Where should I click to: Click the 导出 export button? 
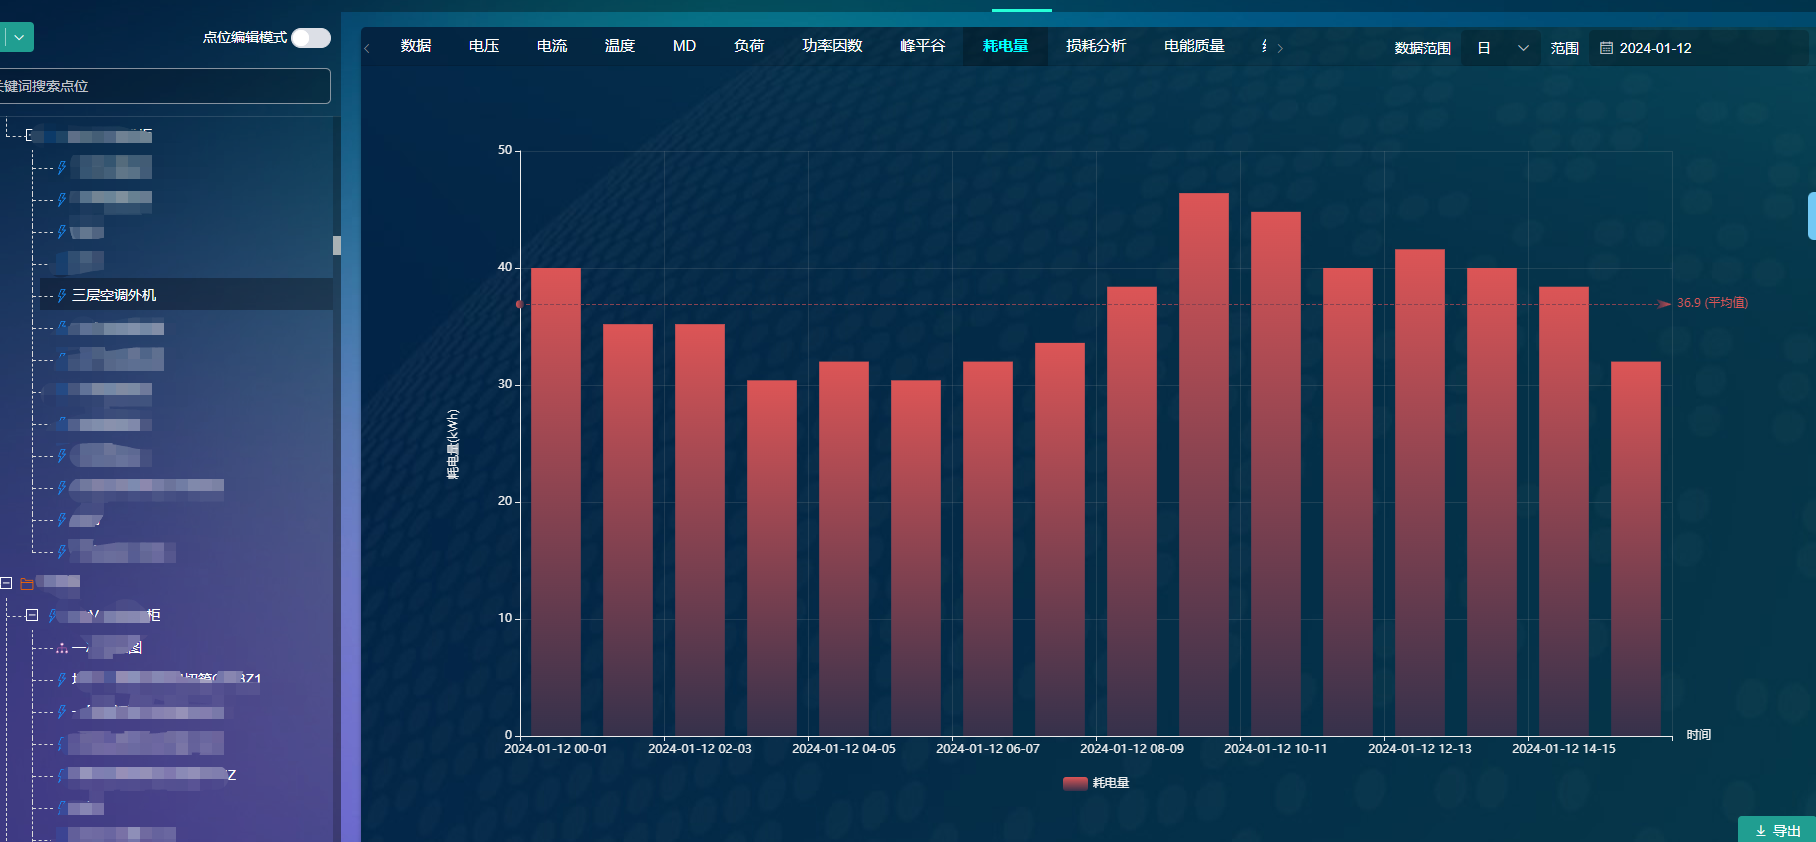click(1777, 830)
